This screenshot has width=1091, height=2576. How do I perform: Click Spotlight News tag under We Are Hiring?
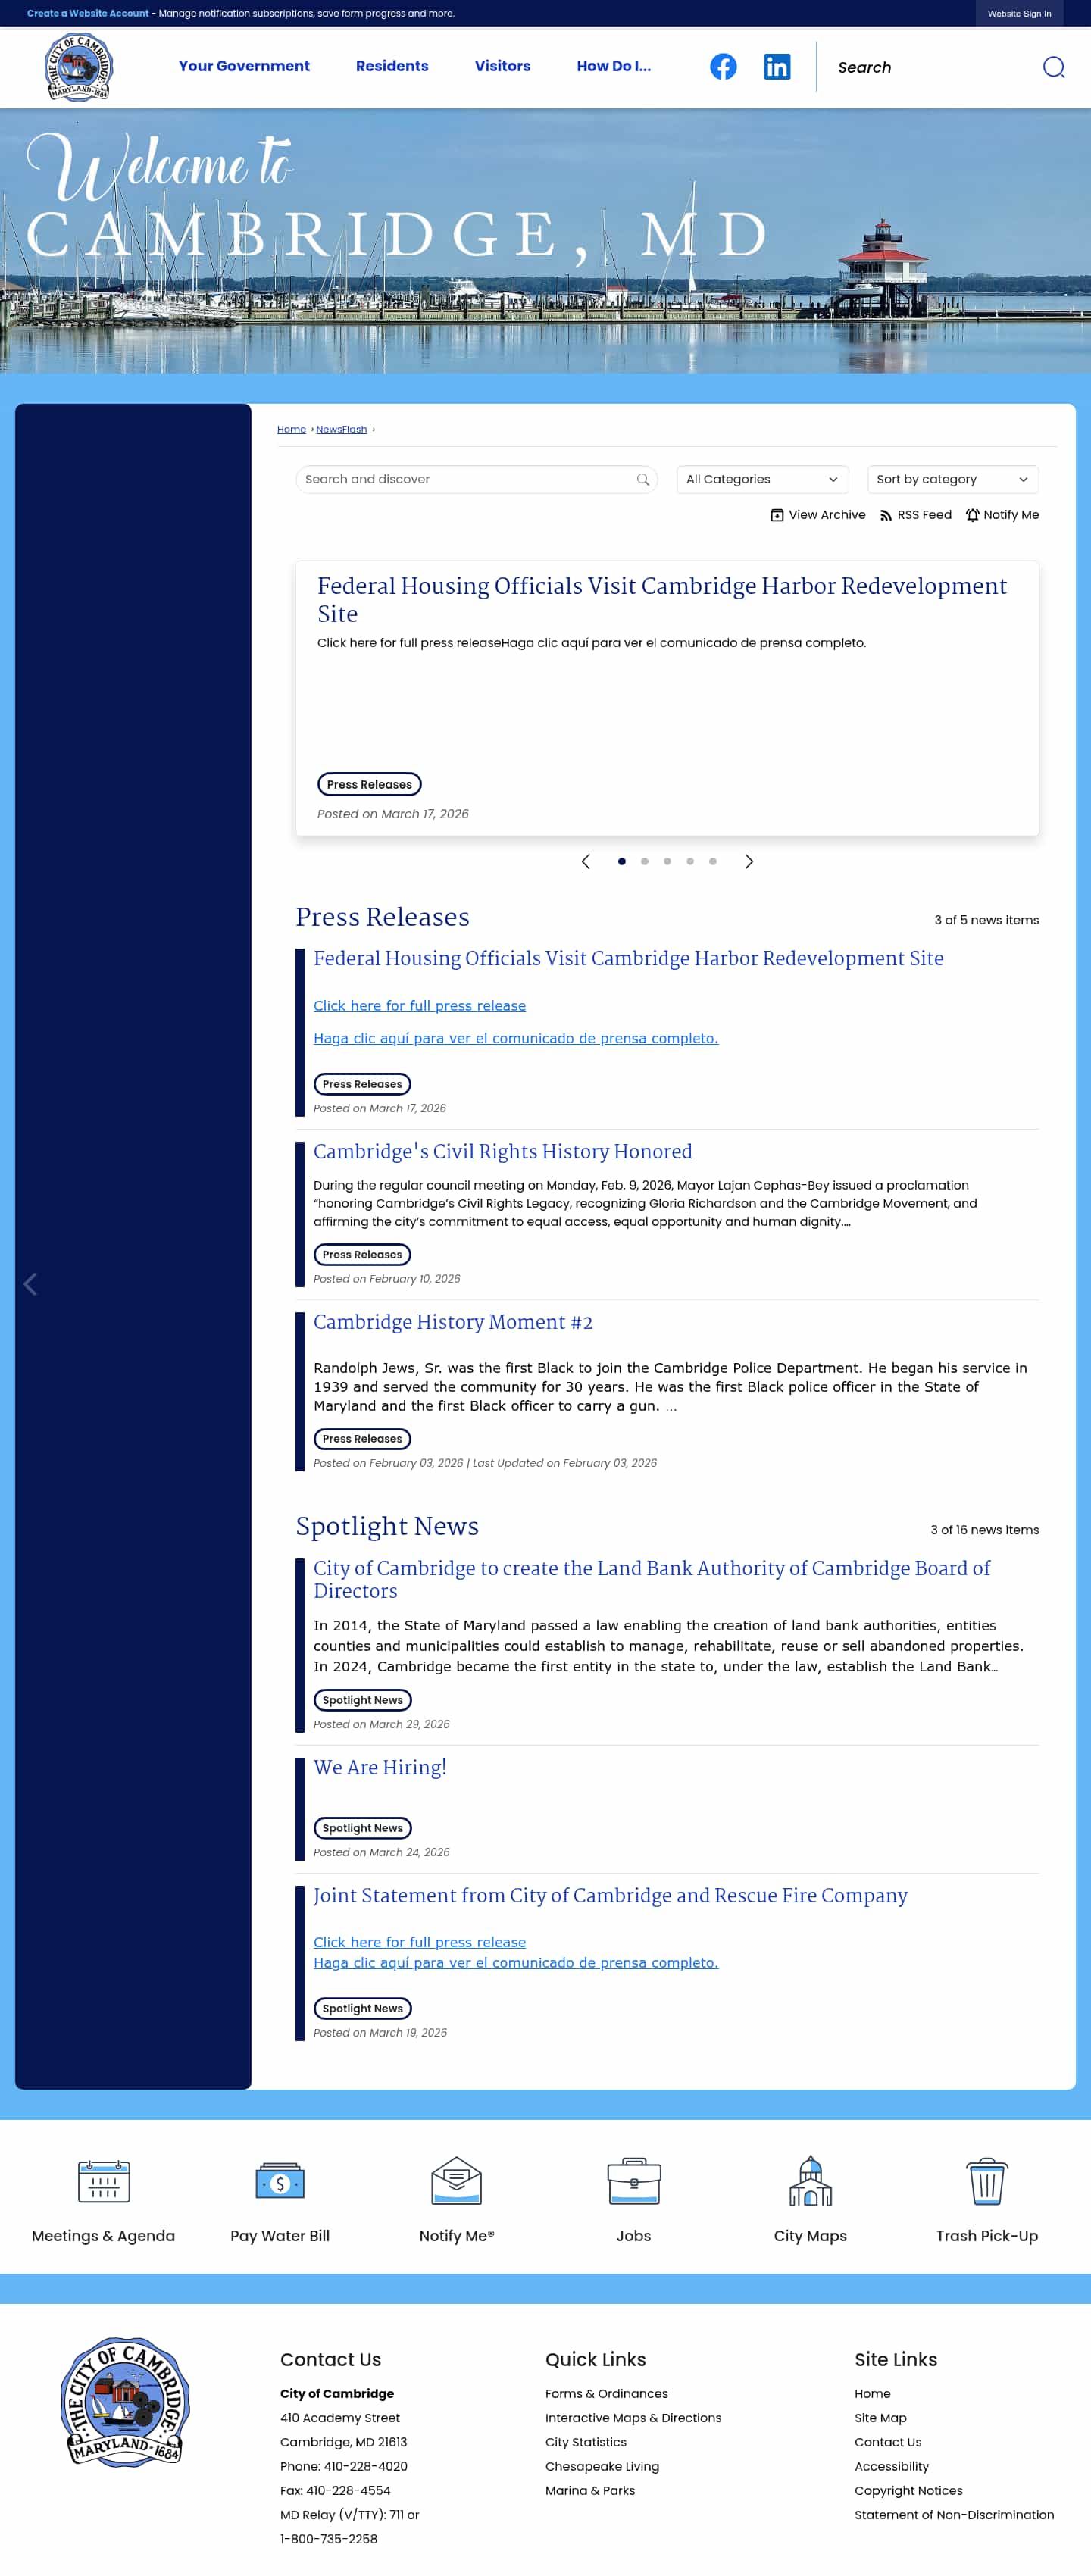click(362, 1828)
